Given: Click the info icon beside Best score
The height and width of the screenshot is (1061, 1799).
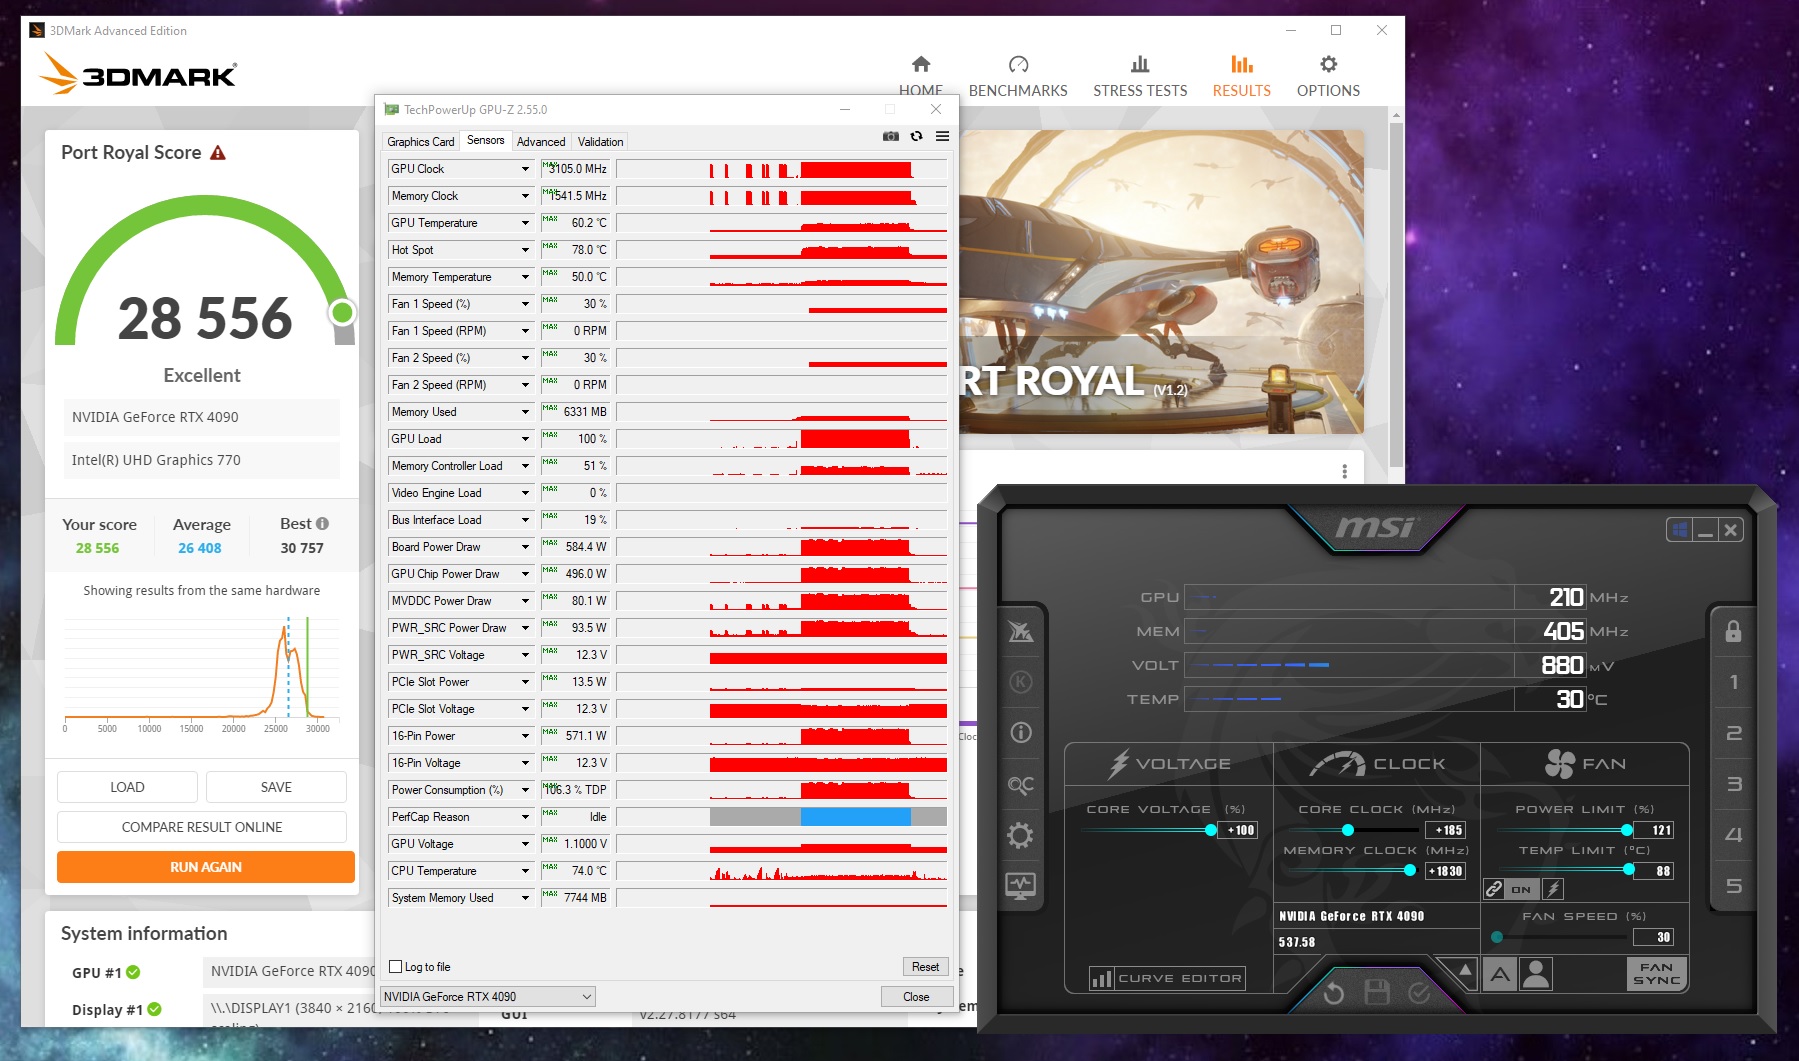Looking at the screenshot, I should 322,524.
